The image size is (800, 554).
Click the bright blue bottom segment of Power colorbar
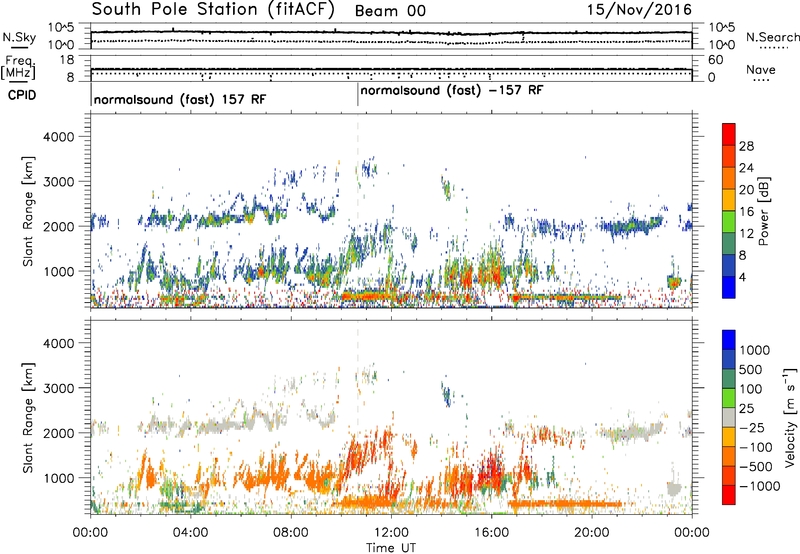729,287
